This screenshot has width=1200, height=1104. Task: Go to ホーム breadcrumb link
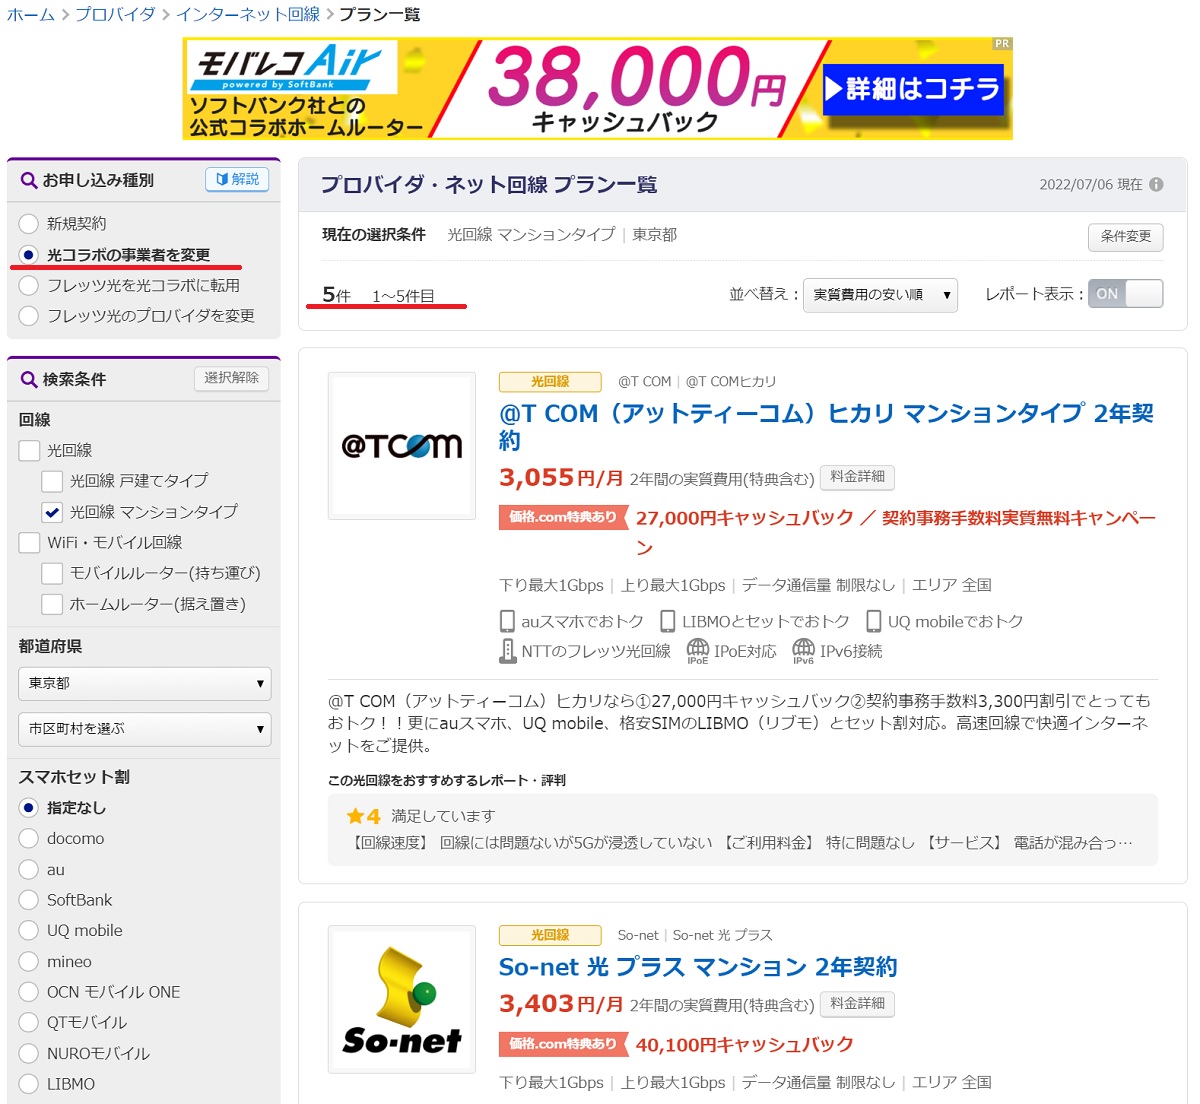tap(31, 14)
